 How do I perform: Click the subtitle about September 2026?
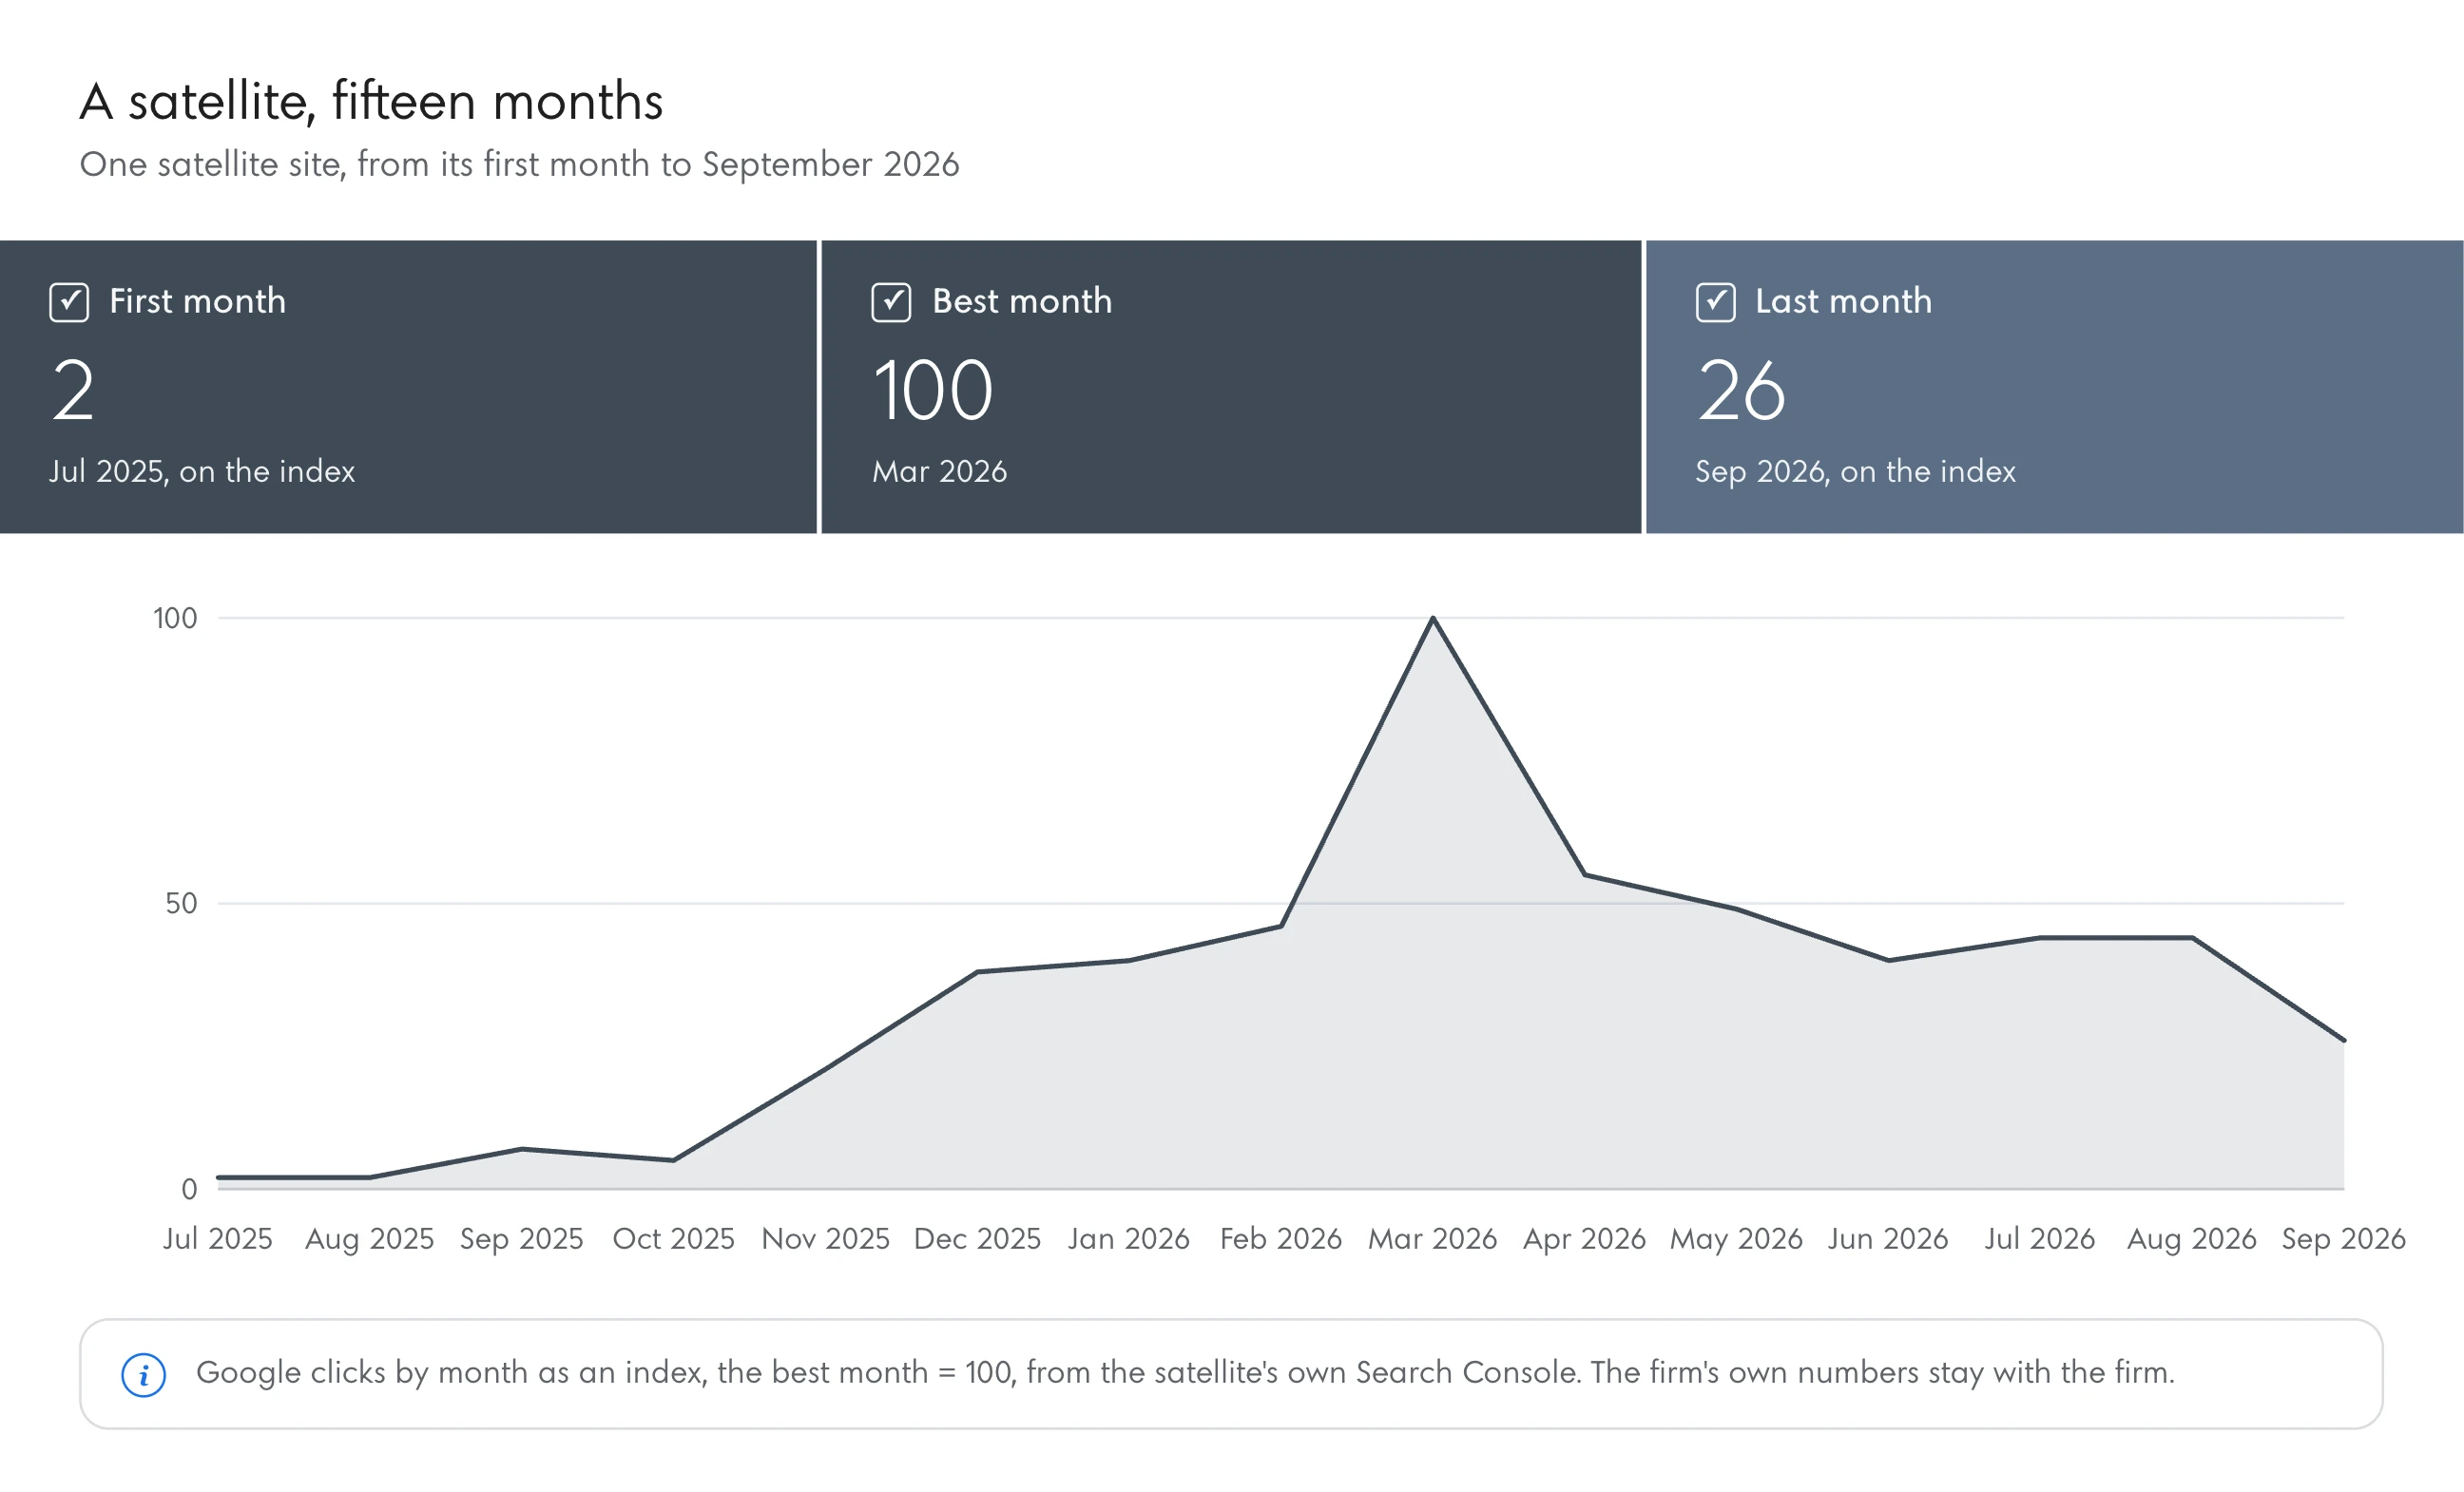(x=519, y=164)
